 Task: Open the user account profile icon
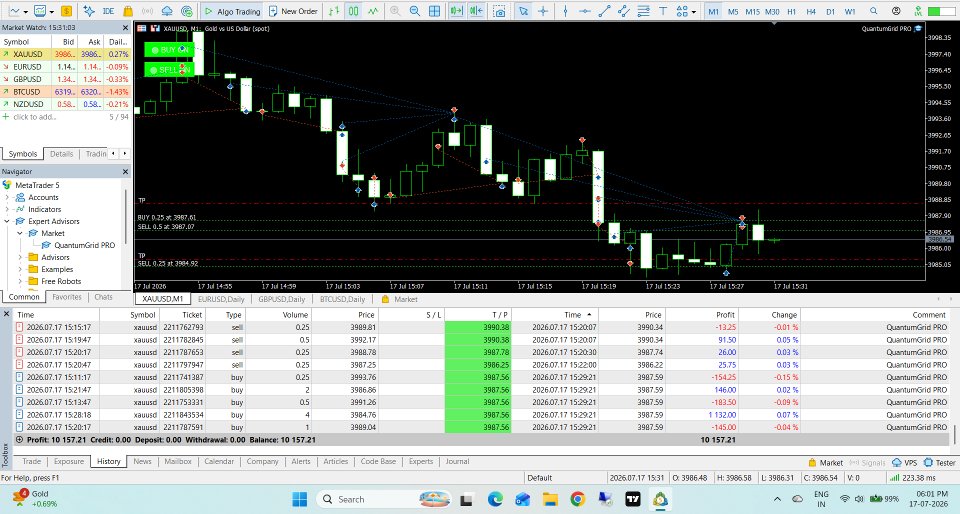point(896,11)
